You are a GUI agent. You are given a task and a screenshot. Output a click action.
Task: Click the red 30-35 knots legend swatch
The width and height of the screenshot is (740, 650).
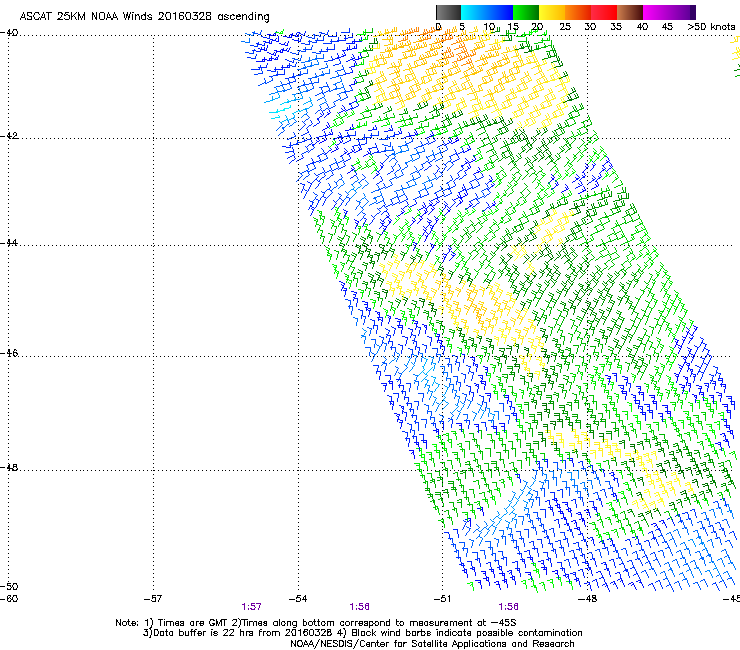click(x=604, y=12)
